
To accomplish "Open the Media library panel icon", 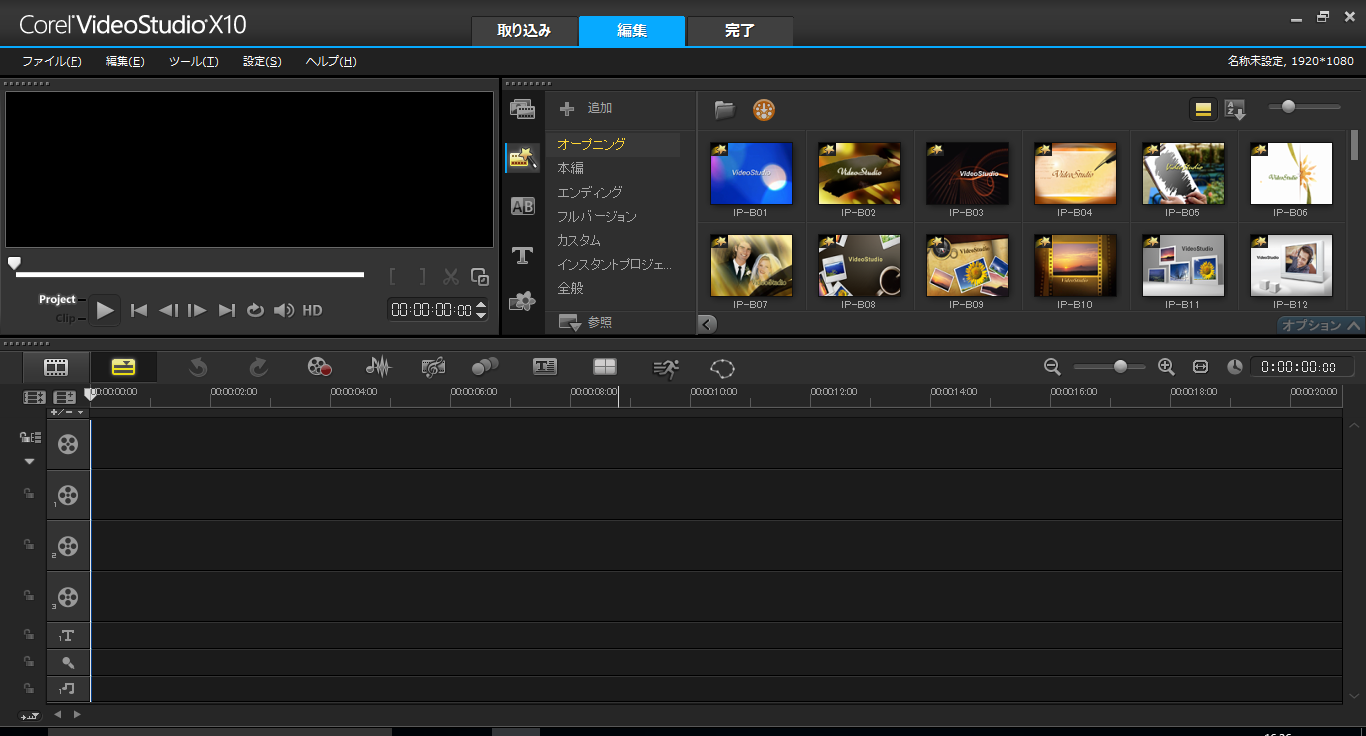I will 522,109.
